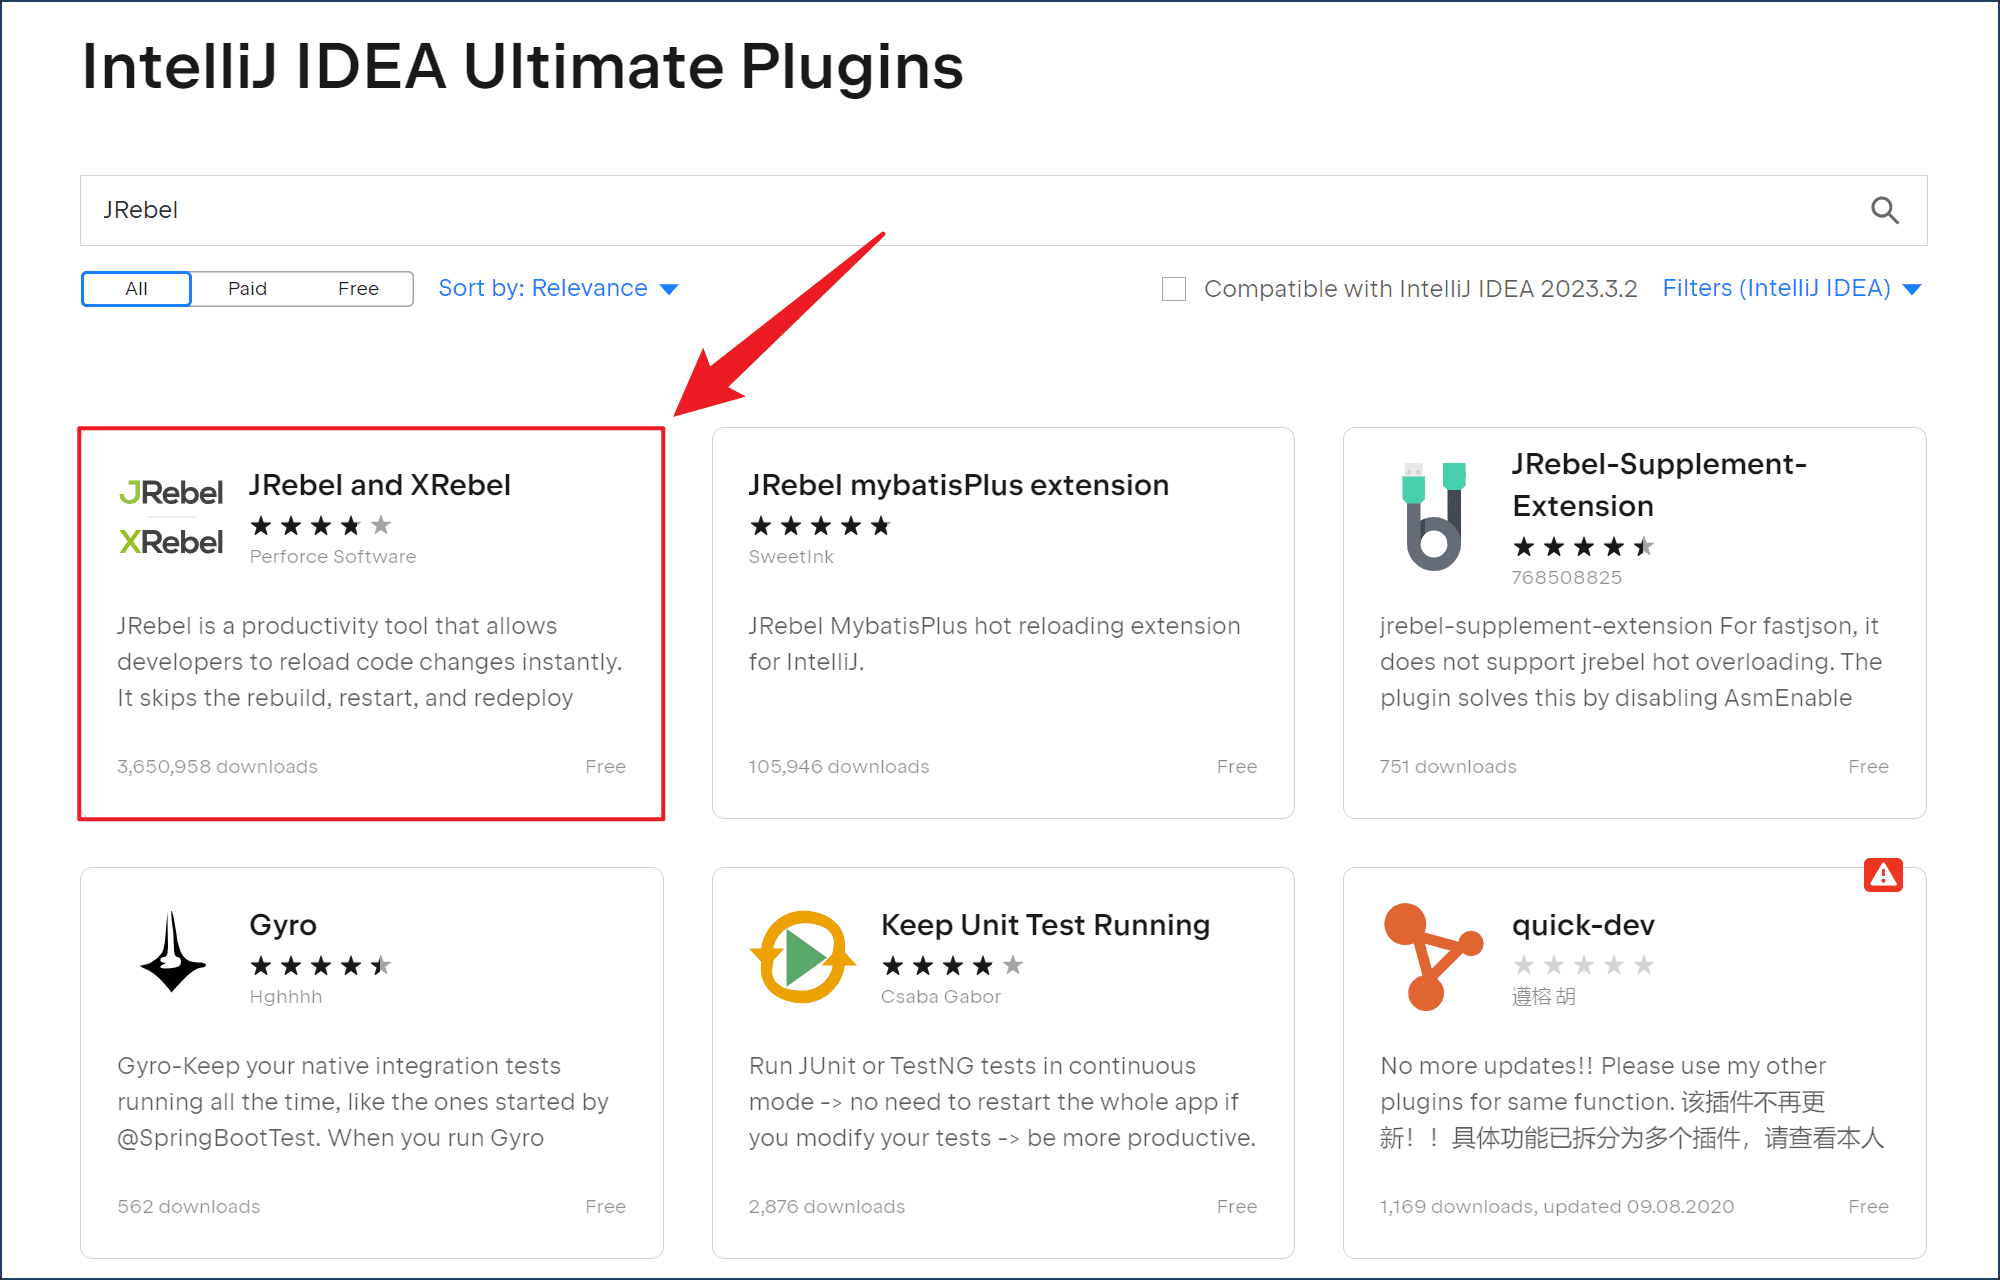Open the Keep Unit Test Running title link

(x=1045, y=925)
